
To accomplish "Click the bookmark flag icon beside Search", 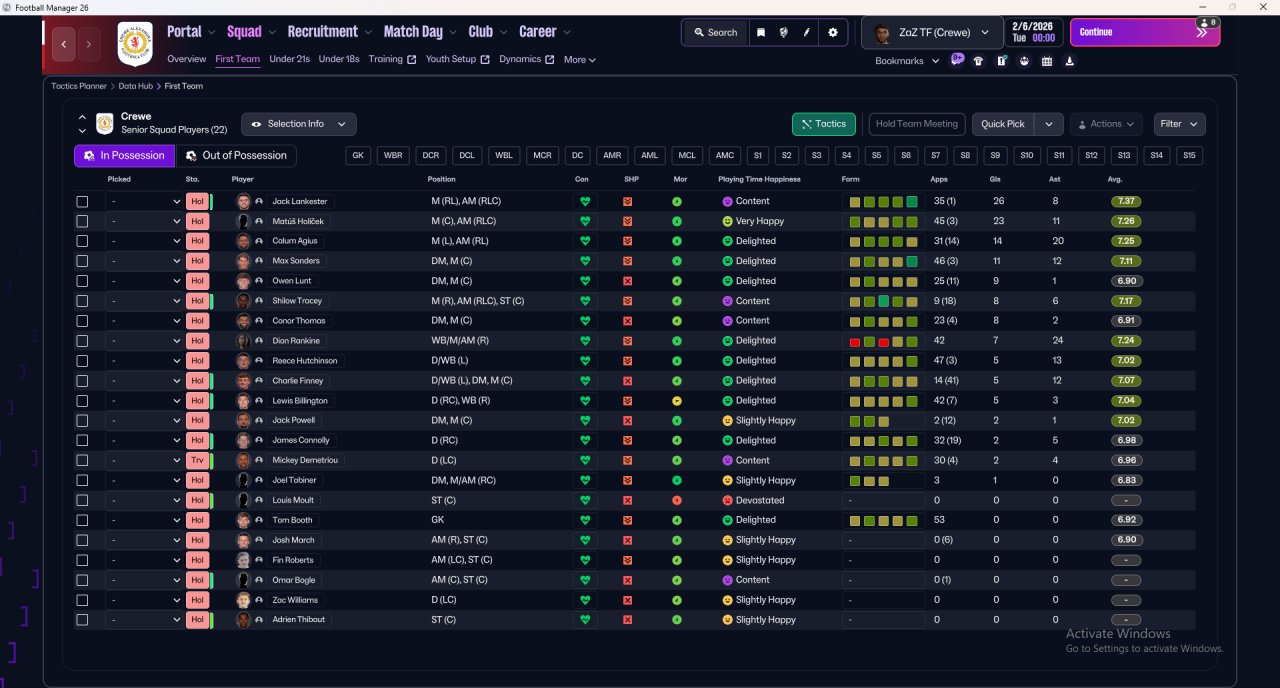I will tap(761, 32).
